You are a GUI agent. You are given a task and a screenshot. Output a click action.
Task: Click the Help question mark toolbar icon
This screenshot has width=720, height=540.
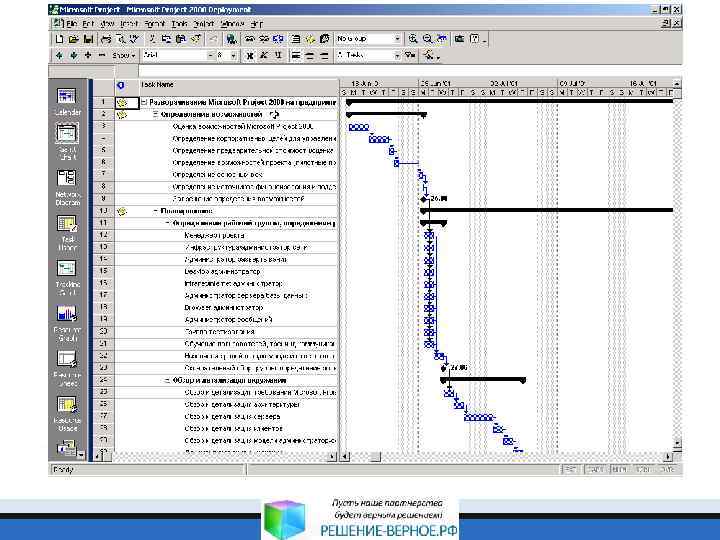475,39
